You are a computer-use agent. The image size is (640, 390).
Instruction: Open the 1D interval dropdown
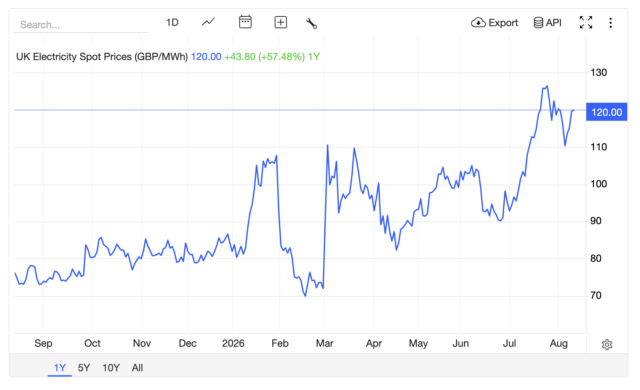[x=172, y=22]
